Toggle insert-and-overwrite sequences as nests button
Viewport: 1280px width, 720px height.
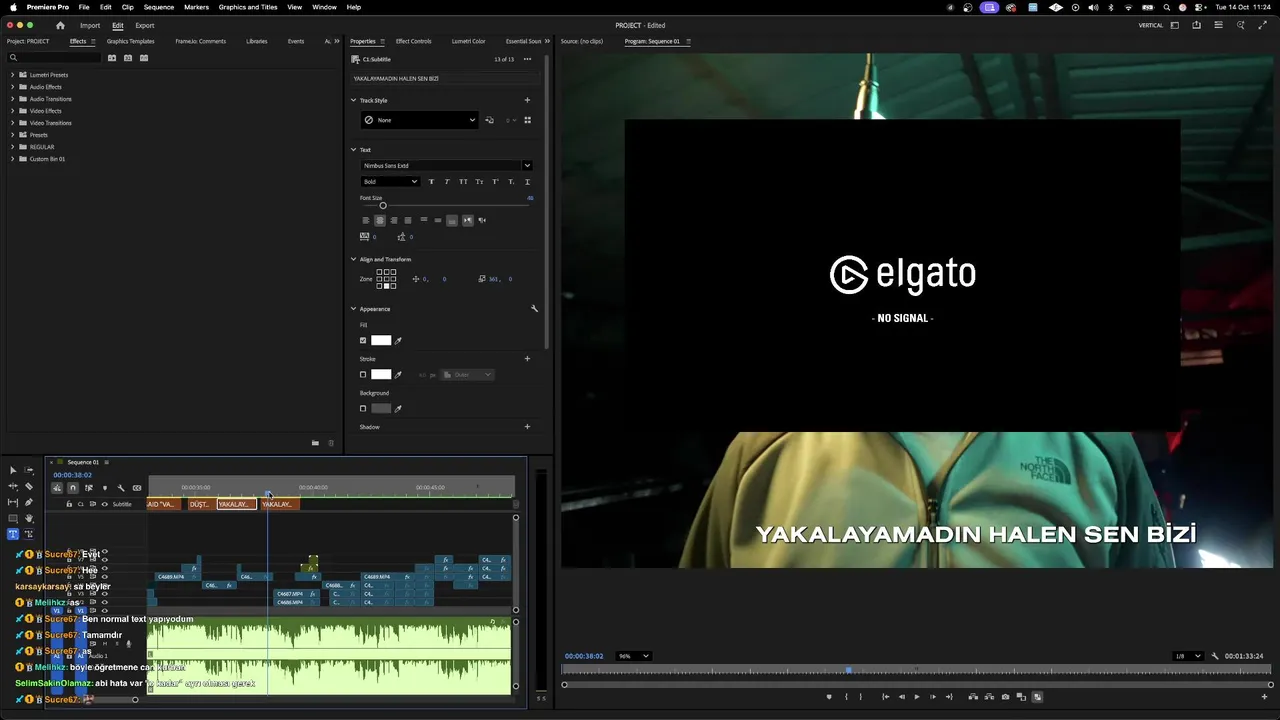click(x=57, y=488)
